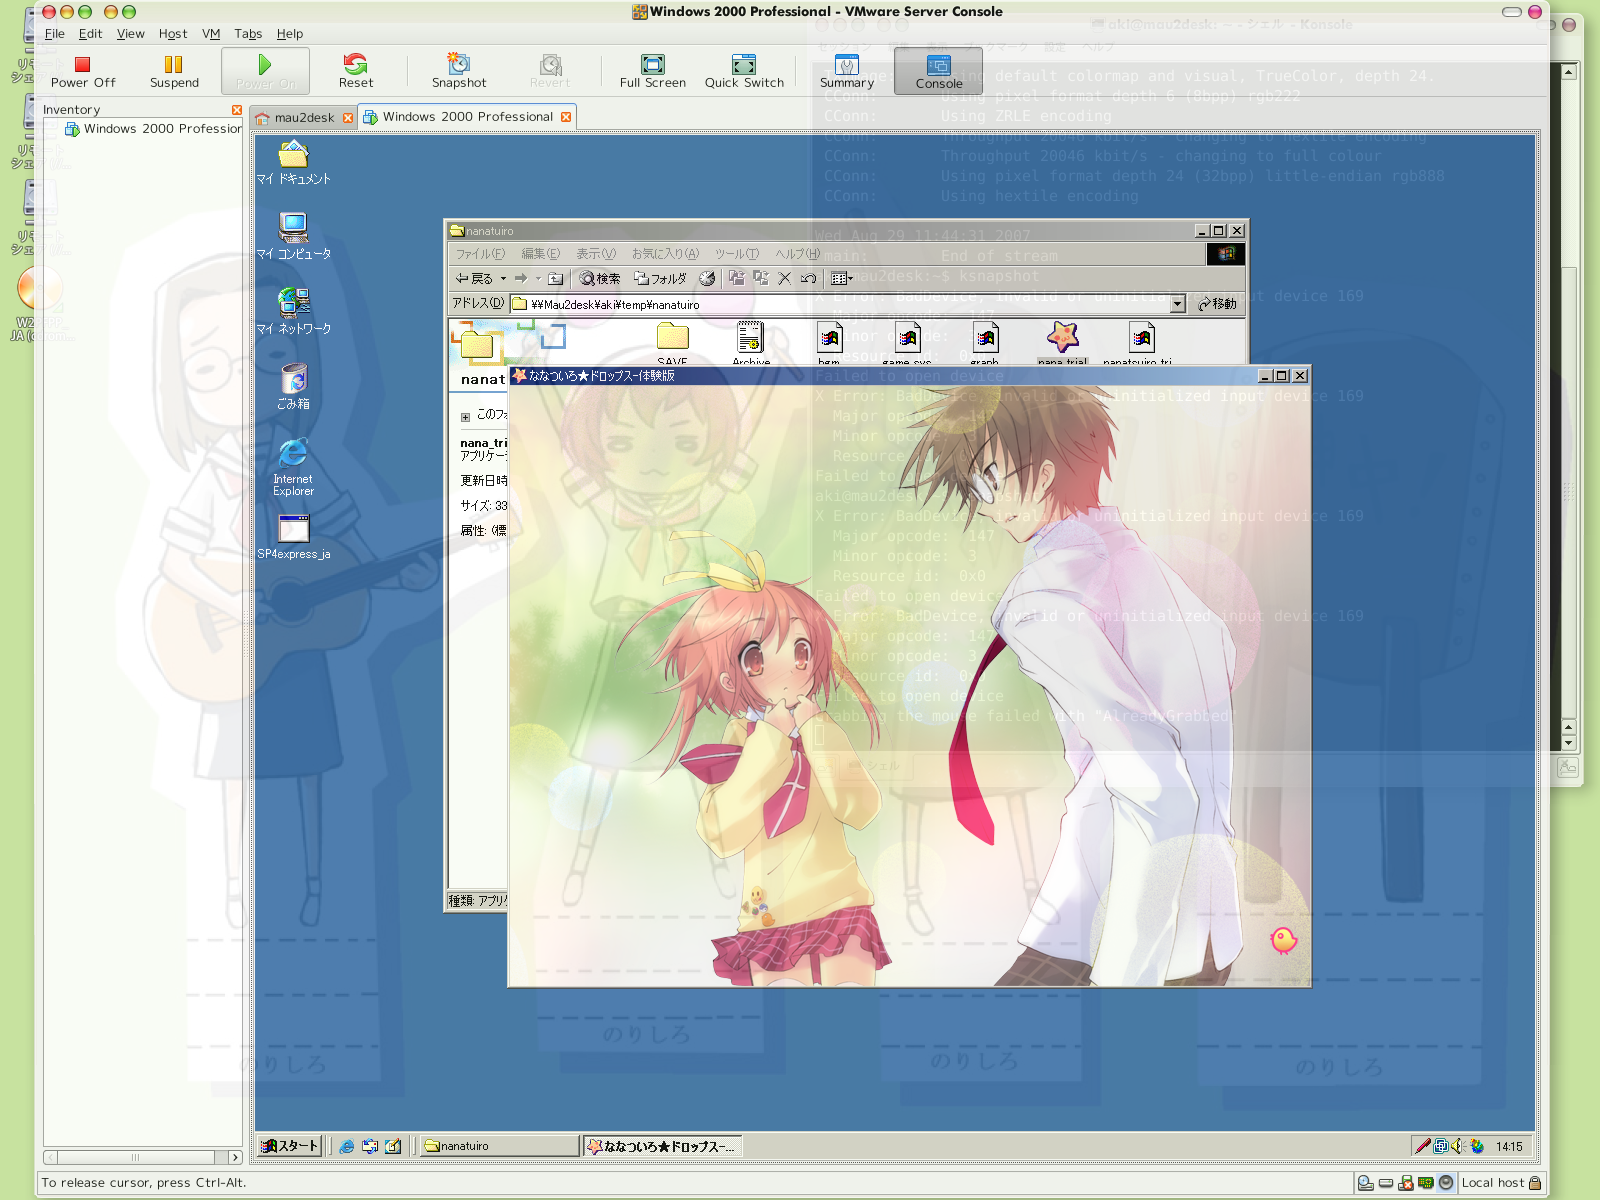Open the Edit menu in VMware
1600x1200 pixels.
pos(90,34)
